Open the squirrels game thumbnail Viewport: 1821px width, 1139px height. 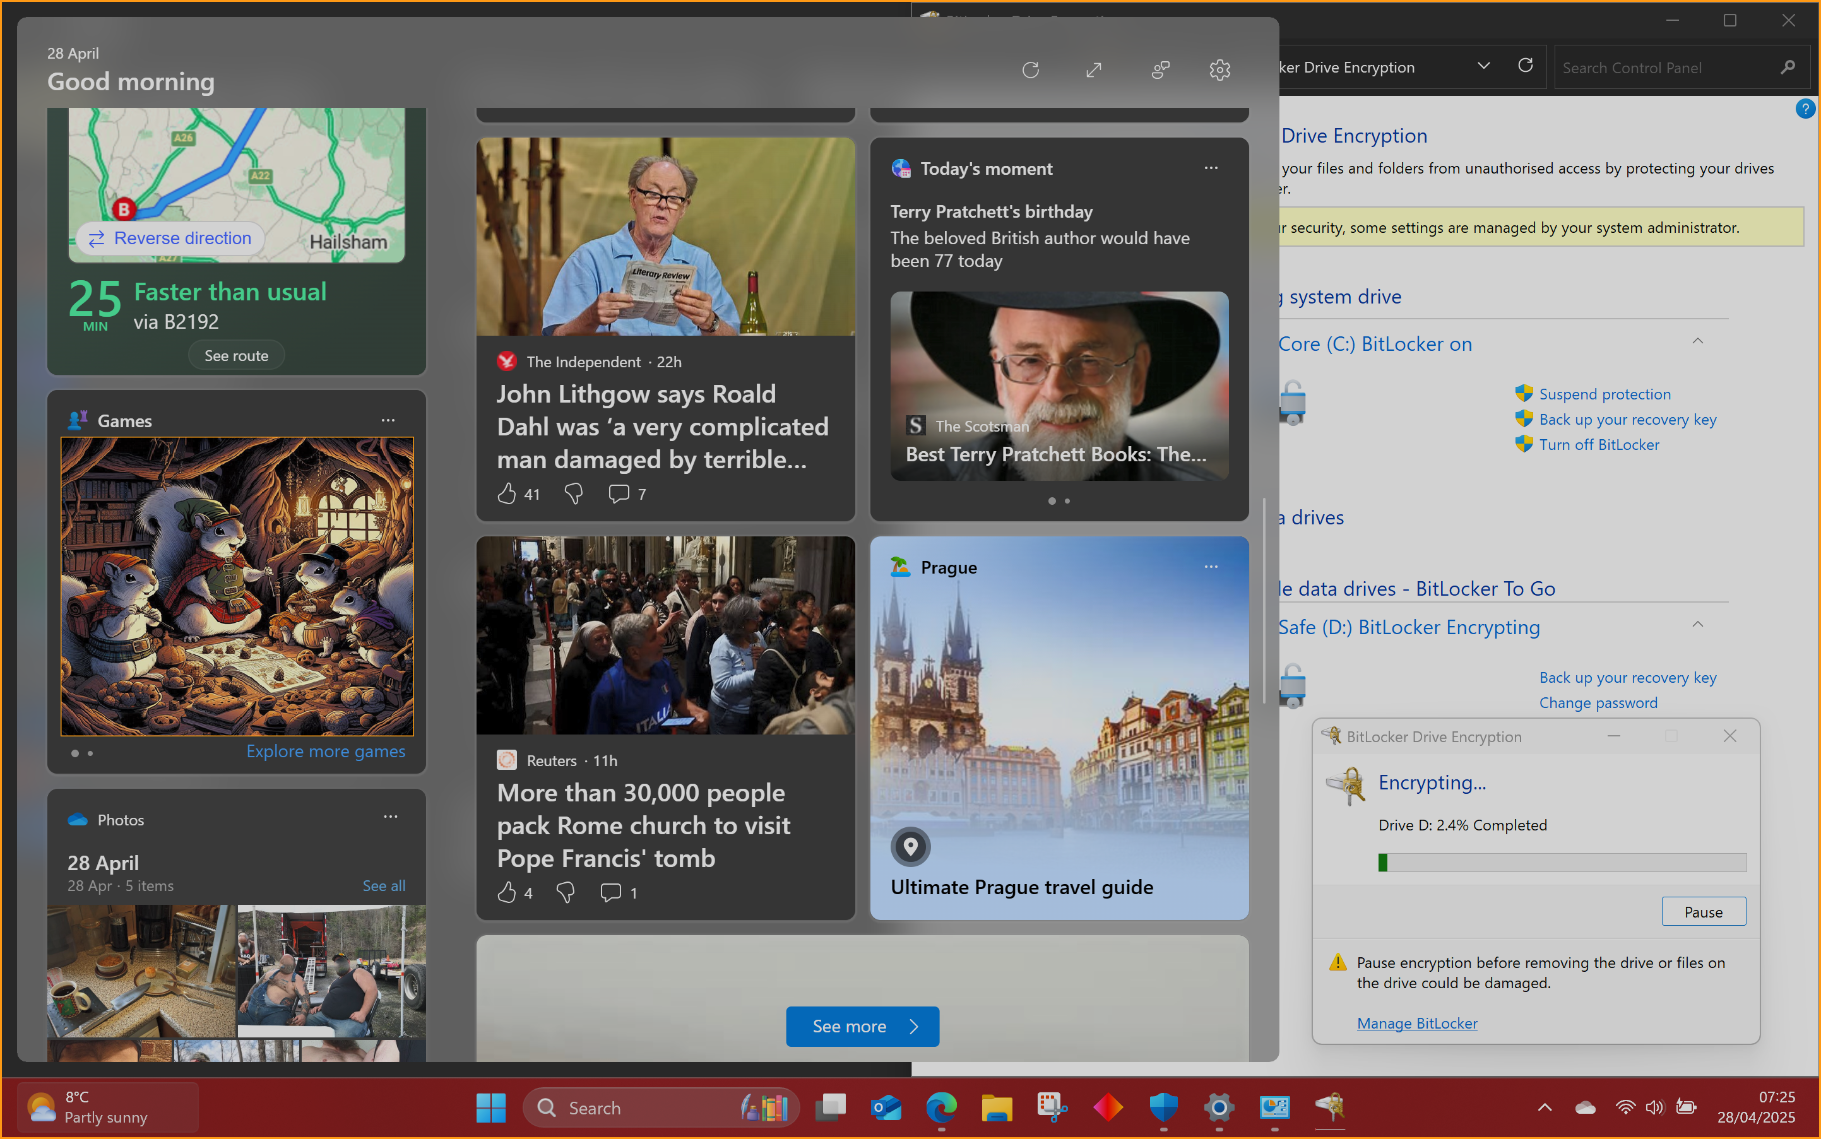237,586
